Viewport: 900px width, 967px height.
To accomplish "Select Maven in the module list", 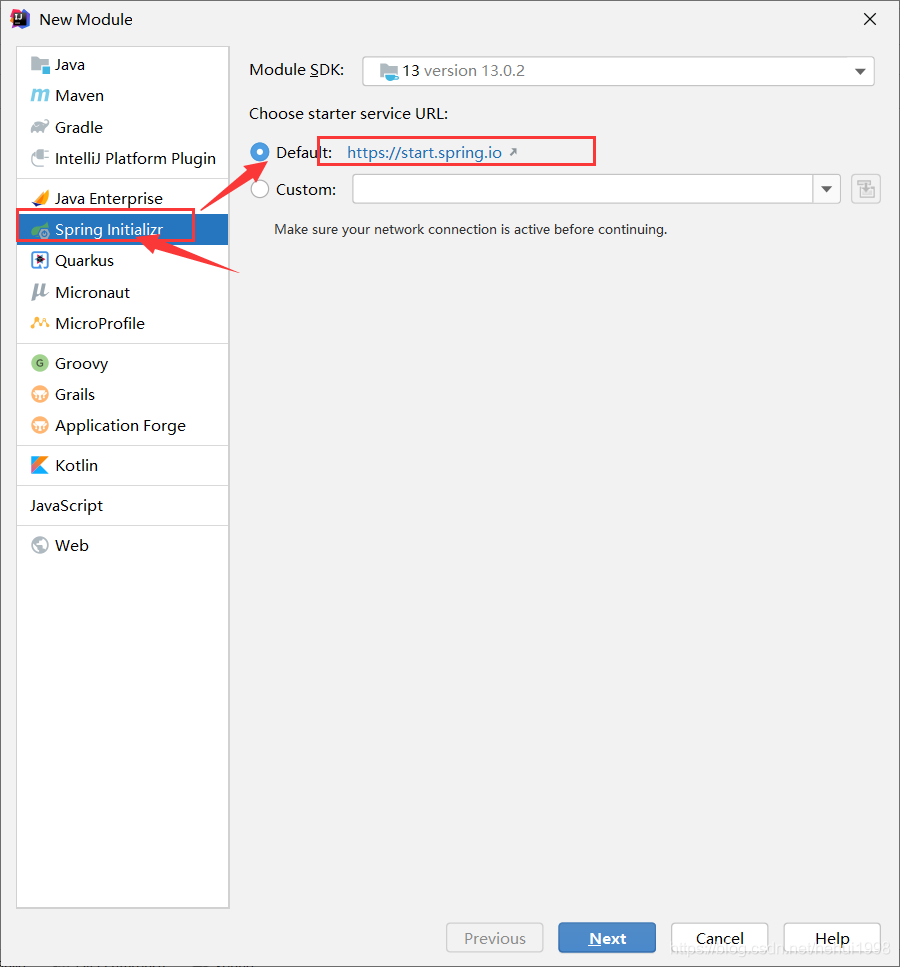I will pyautogui.click(x=123, y=96).
